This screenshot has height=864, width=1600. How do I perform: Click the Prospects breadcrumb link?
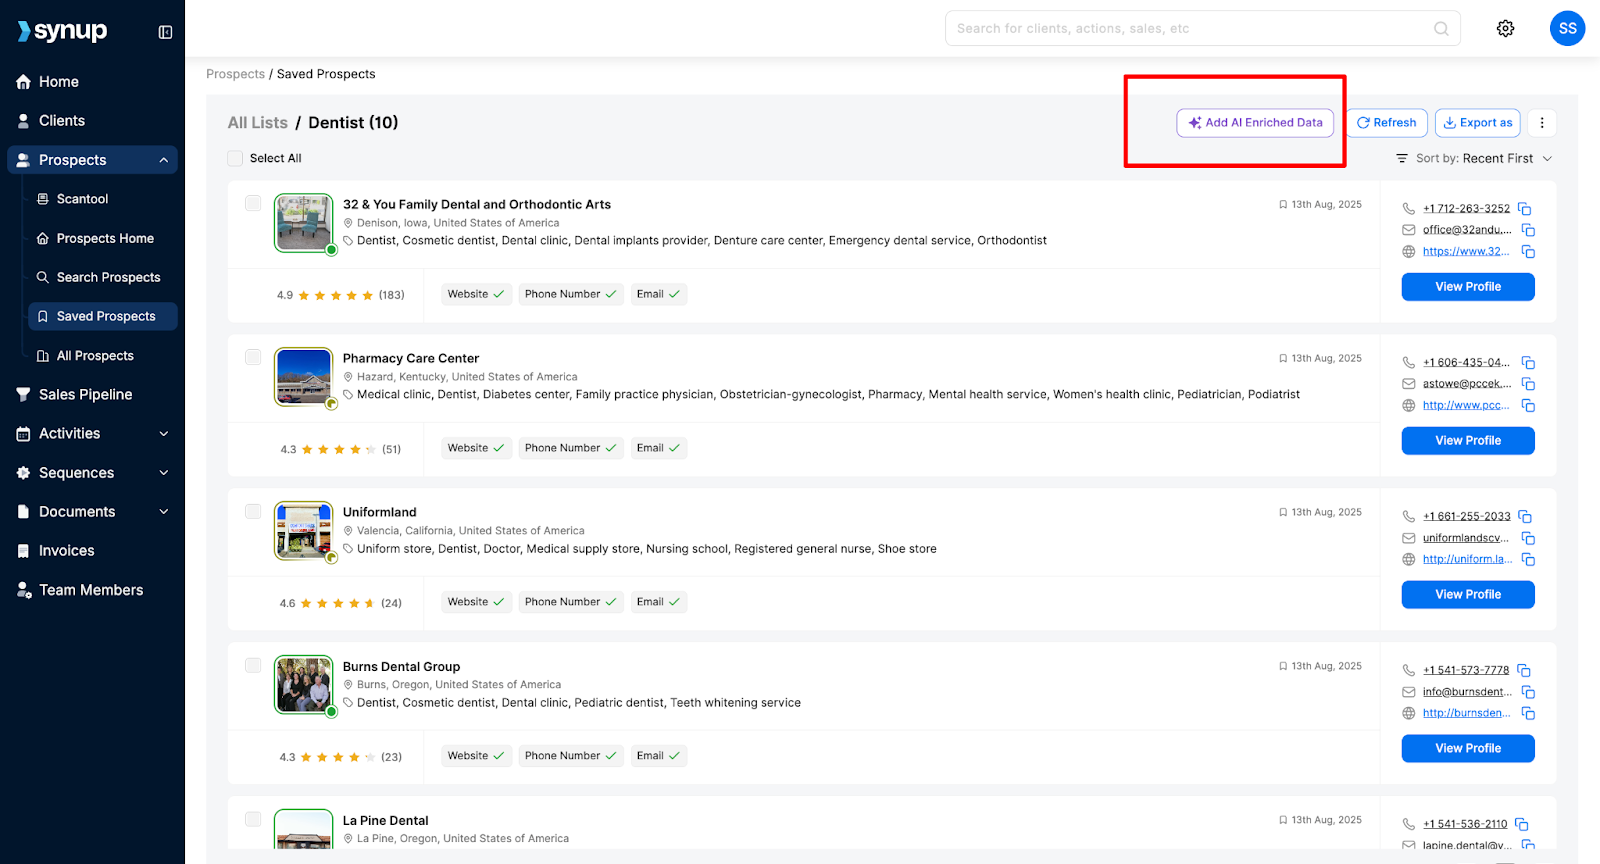tap(235, 74)
